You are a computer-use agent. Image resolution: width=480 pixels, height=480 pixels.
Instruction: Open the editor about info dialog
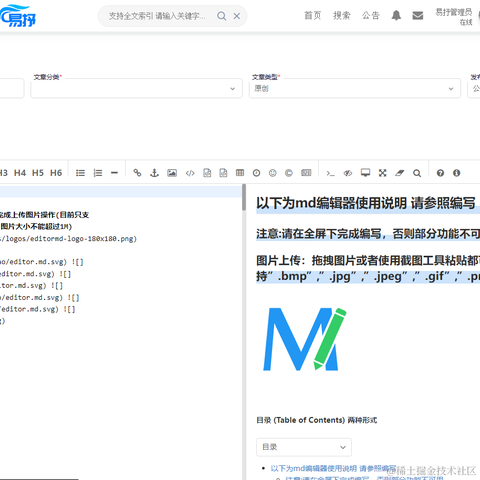pos(457,173)
